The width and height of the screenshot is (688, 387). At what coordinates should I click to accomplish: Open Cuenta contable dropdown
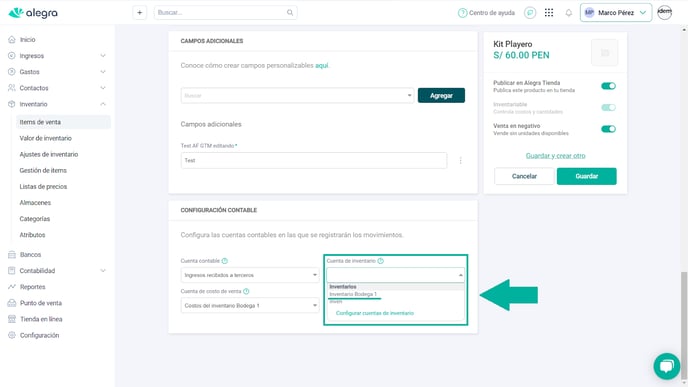tap(250, 275)
